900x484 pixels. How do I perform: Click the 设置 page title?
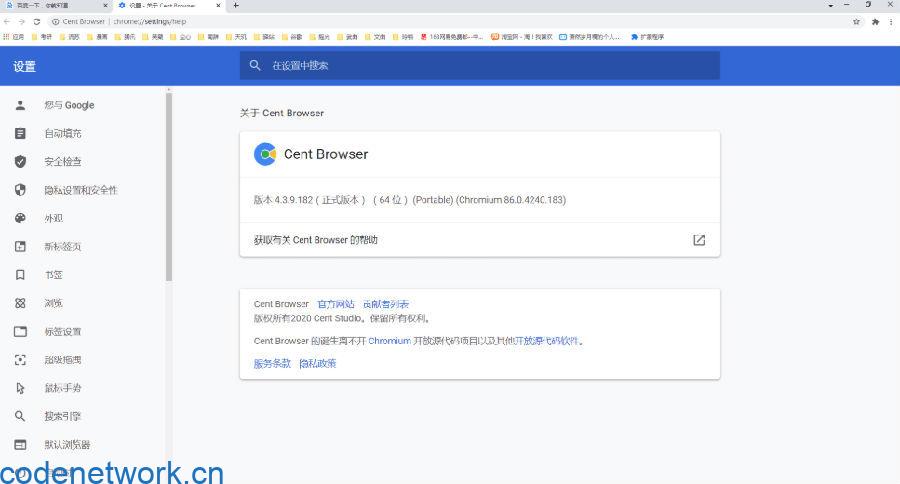[24, 67]
